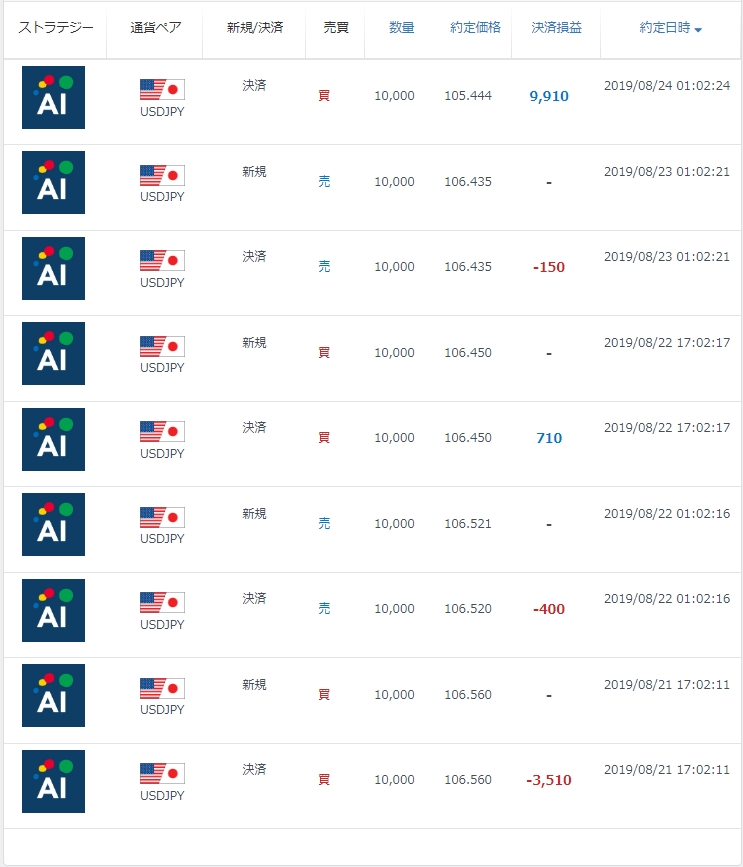Viewport: 743px width, 867px height.
Task: Click USDJPY flag icon in the first row
Action: [162, 90]
